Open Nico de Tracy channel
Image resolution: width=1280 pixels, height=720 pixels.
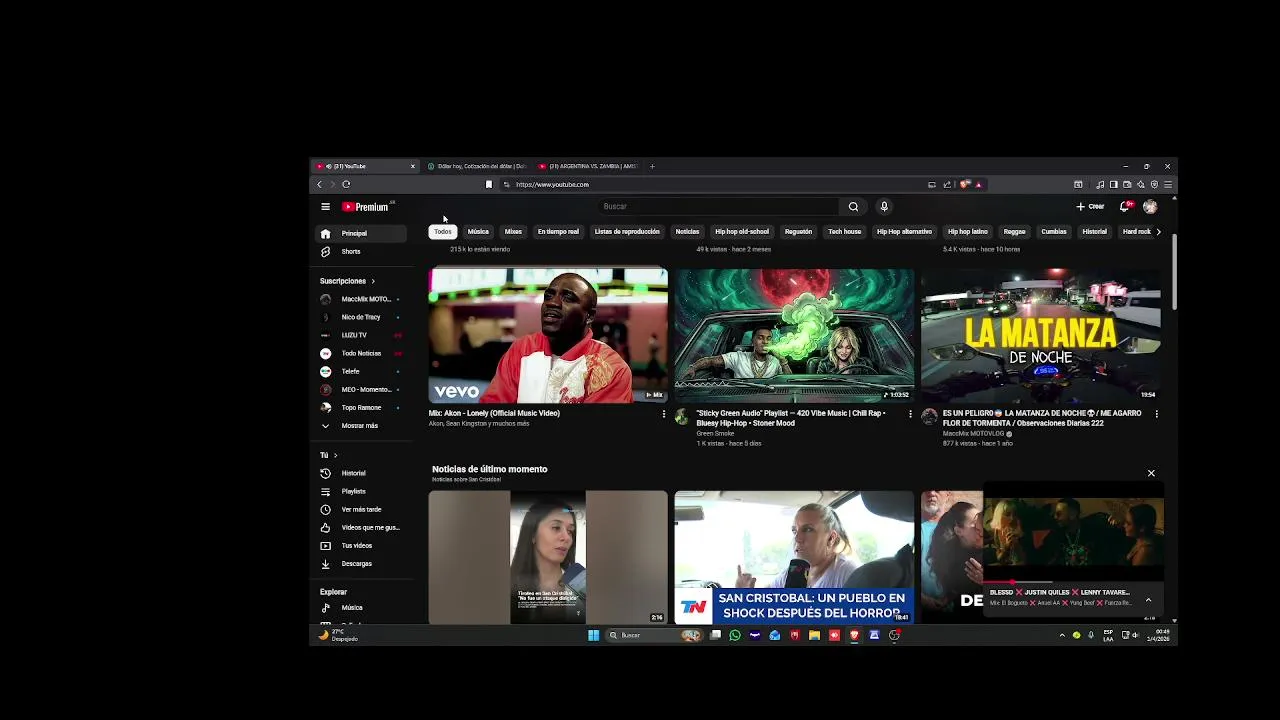click(360, 317)
